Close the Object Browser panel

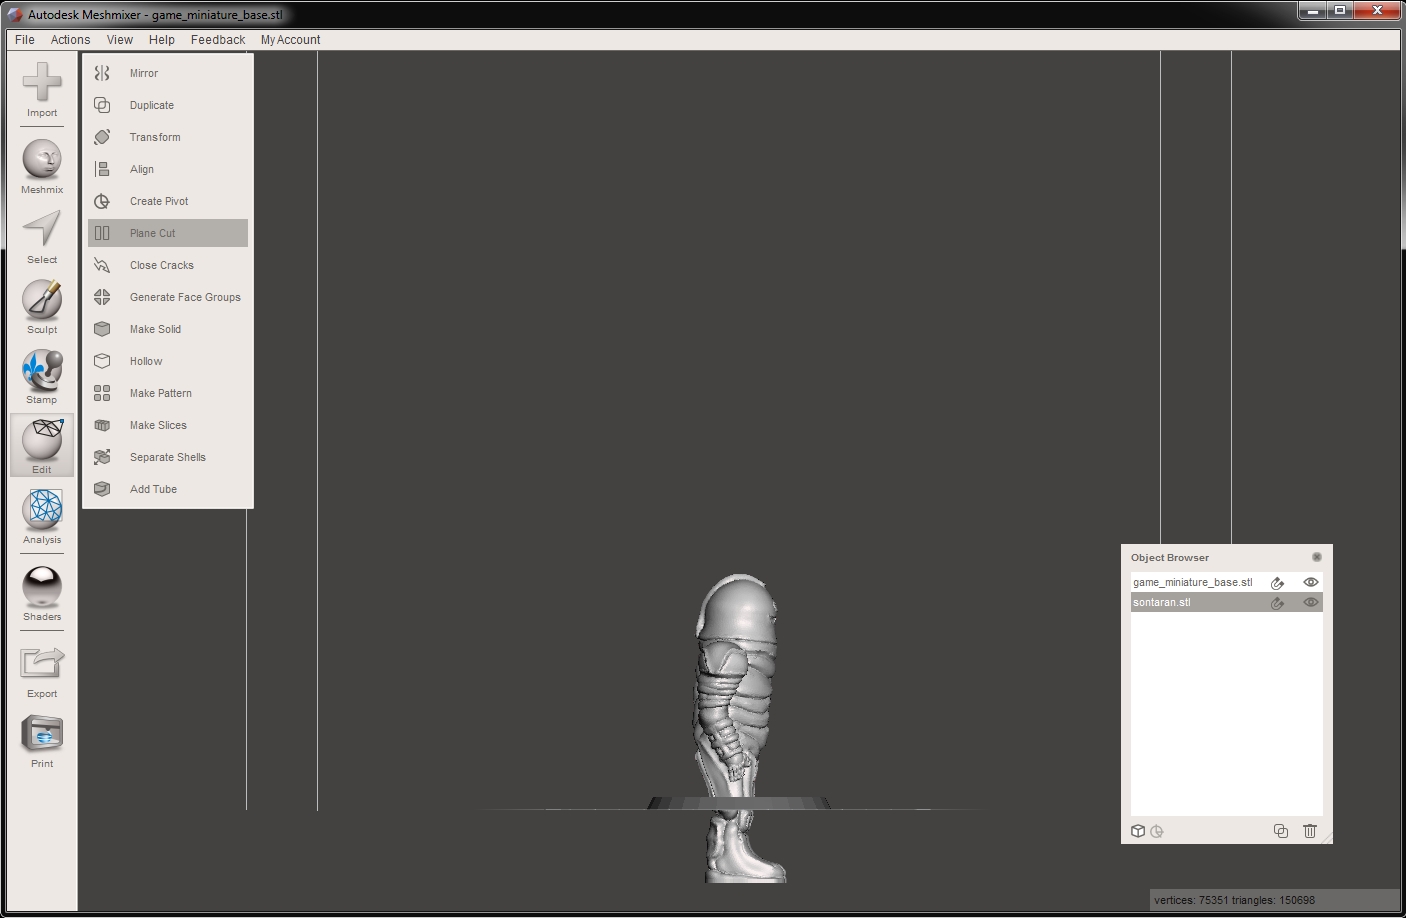pyautogui.click(x=1316, y=557)
